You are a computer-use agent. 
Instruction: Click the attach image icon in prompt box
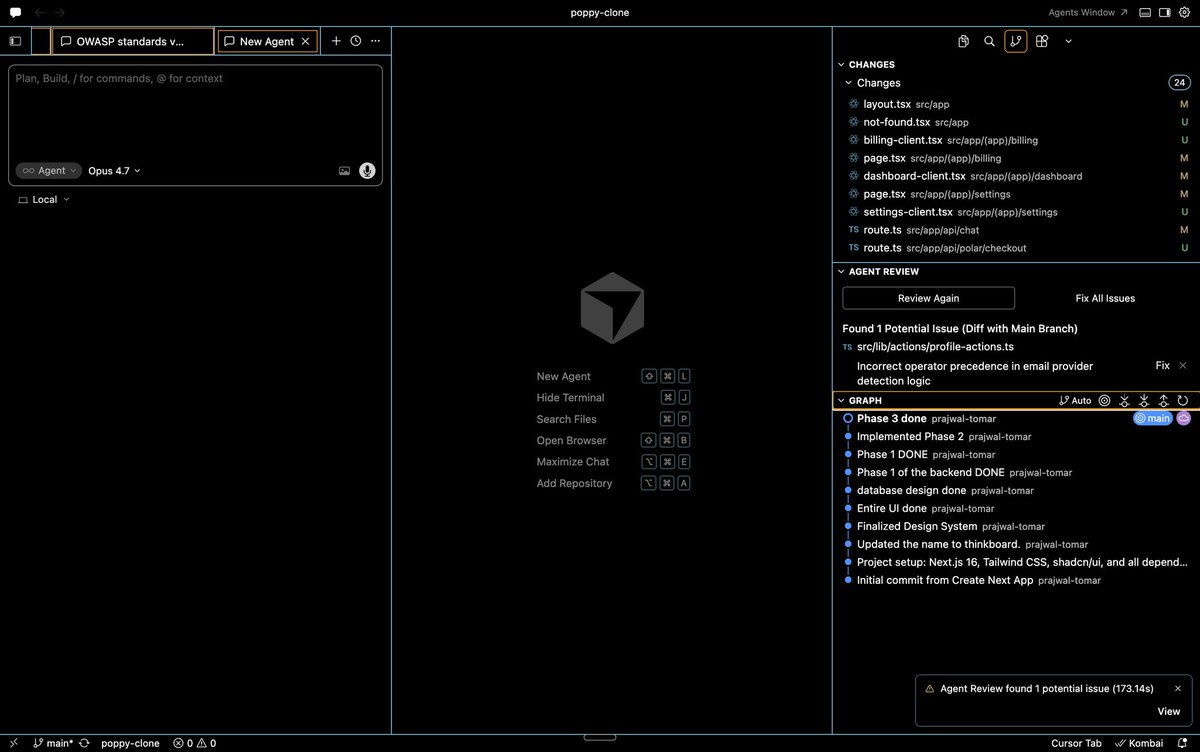click(344, 171)
